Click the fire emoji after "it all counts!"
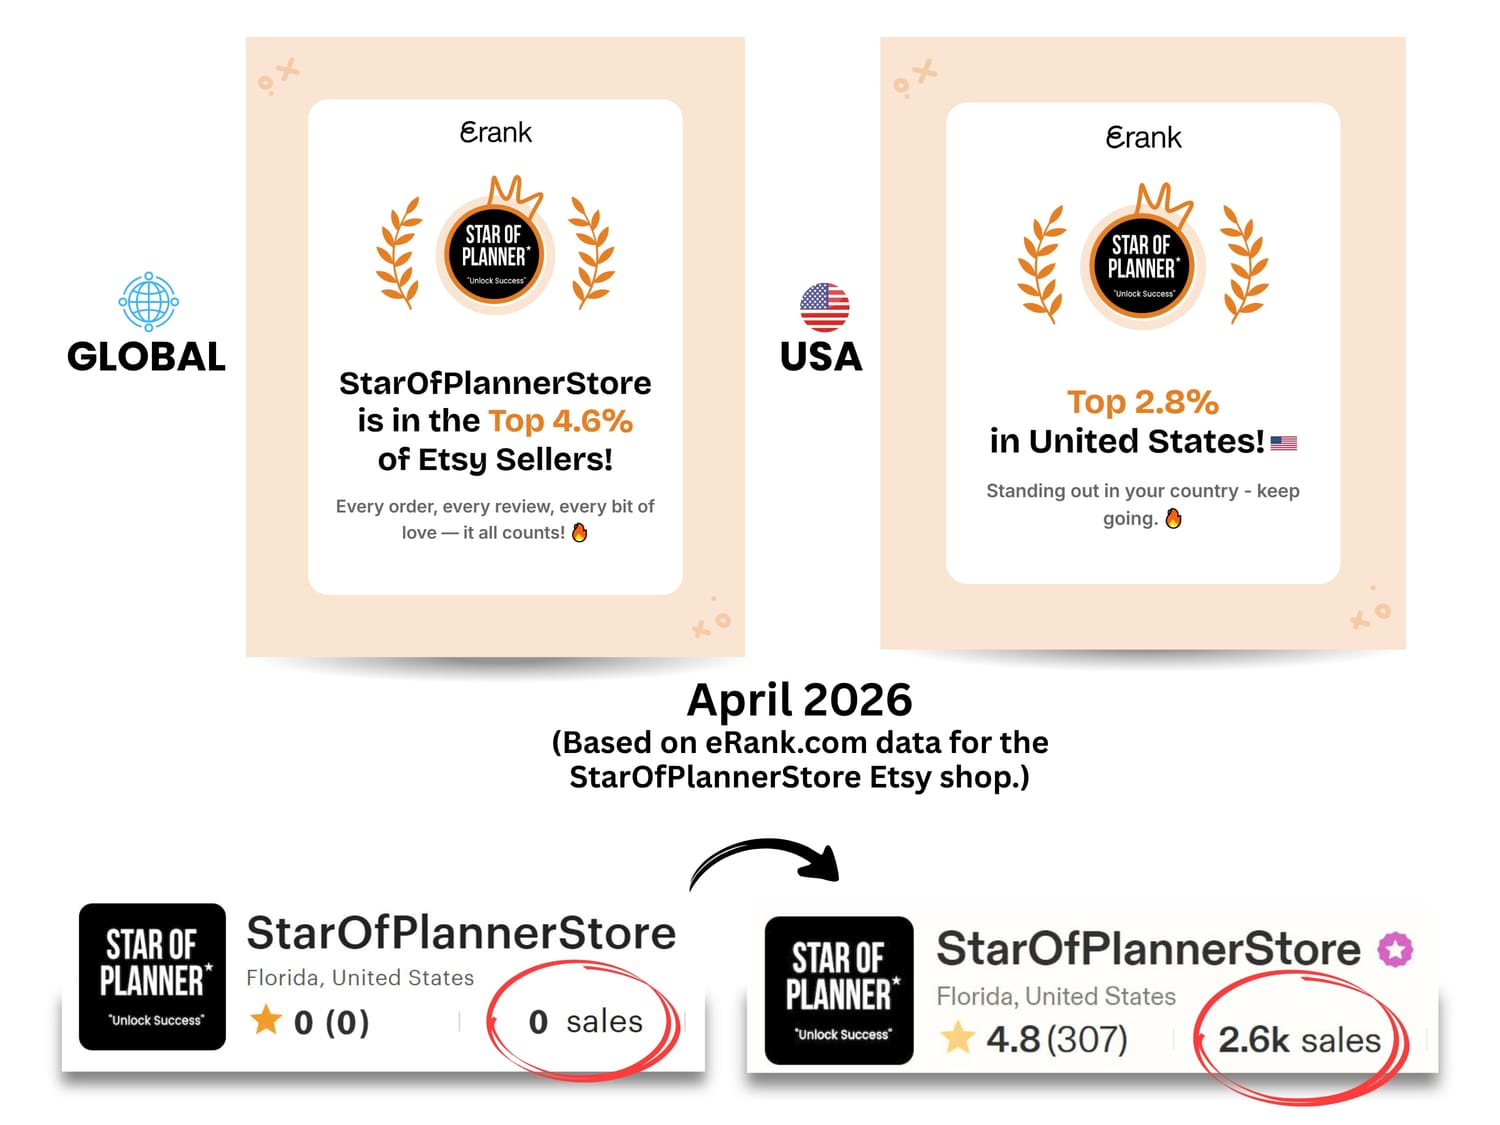Screen dimensions: 1500x1125 580,532
